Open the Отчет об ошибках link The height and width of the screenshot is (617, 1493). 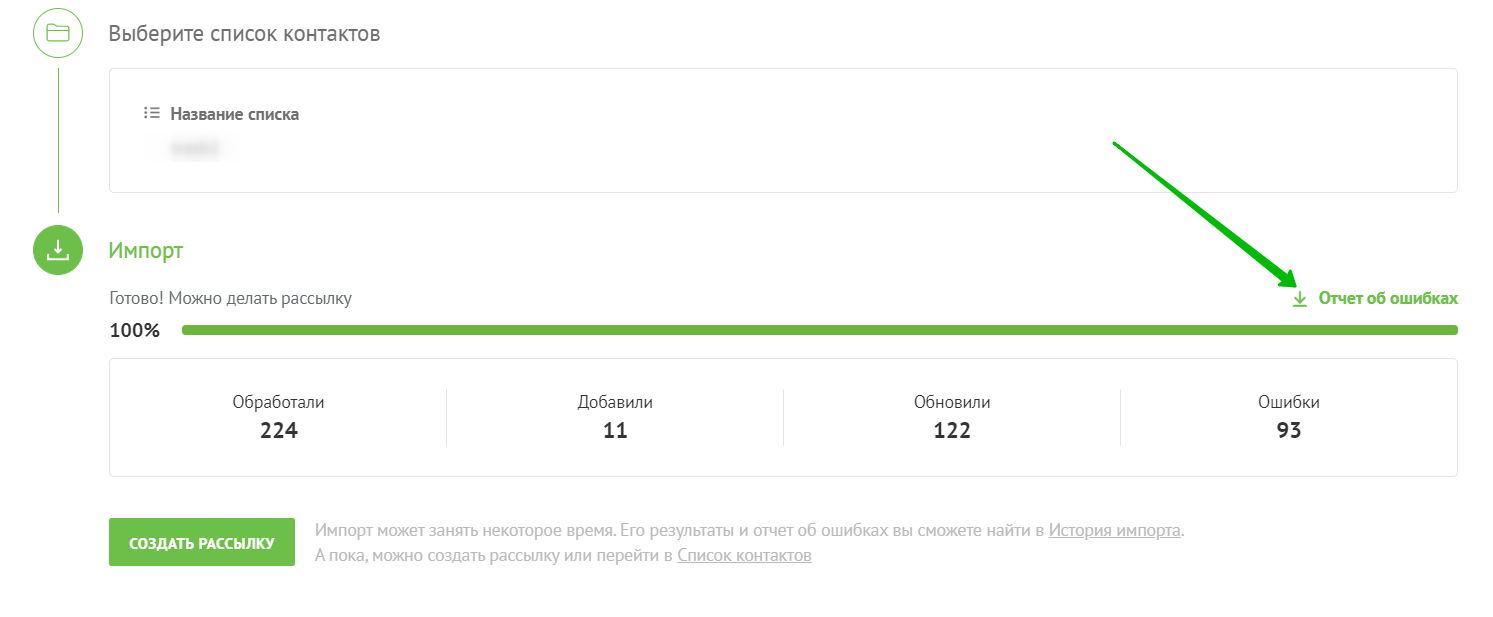click(x=1388, y=298)
